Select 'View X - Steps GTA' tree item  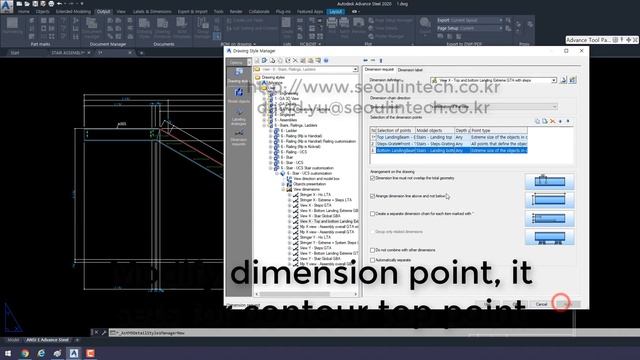point(316,205)
